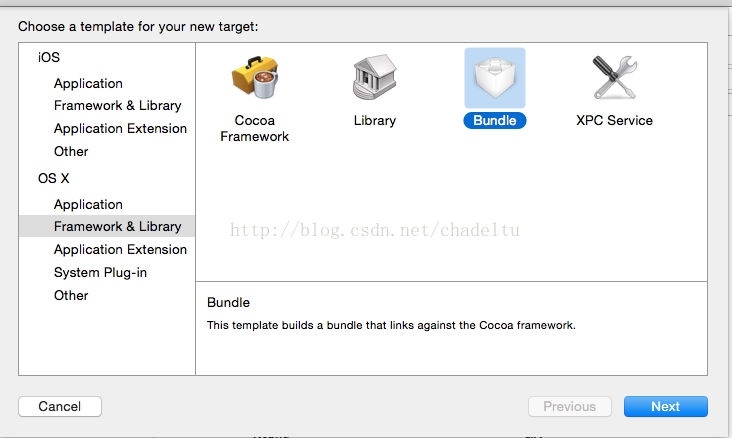Open iOS Application category
Viewport: 732px width, 438px height.
pyautogui.click(x=88, y=84)
